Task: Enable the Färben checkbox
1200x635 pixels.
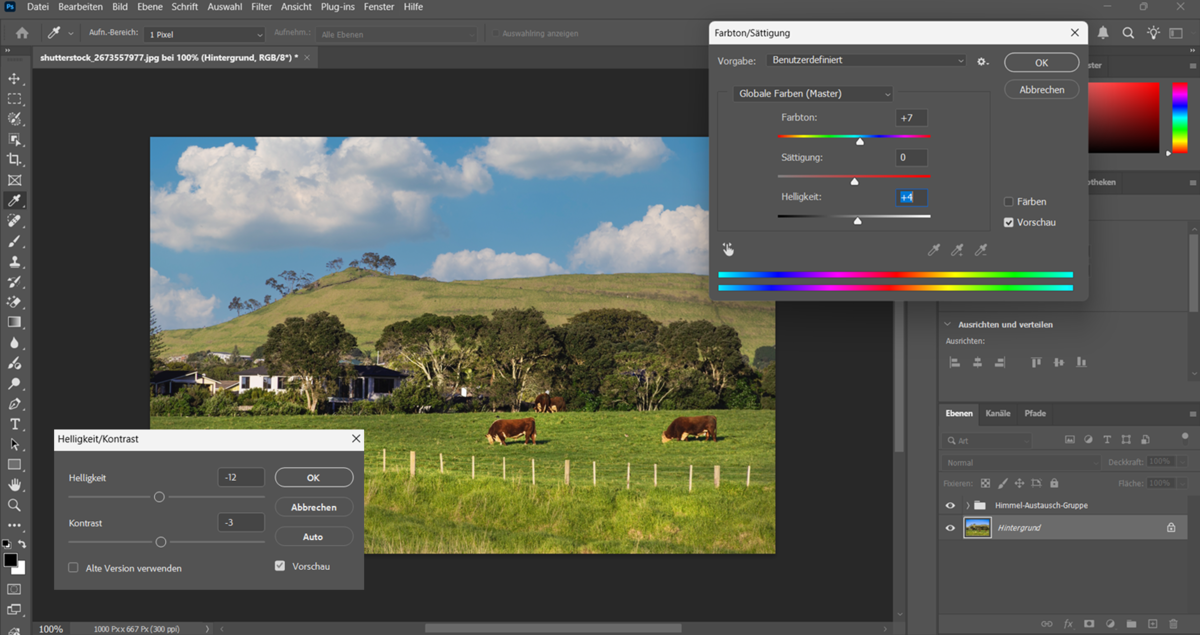Action: tap(1009, 201)
